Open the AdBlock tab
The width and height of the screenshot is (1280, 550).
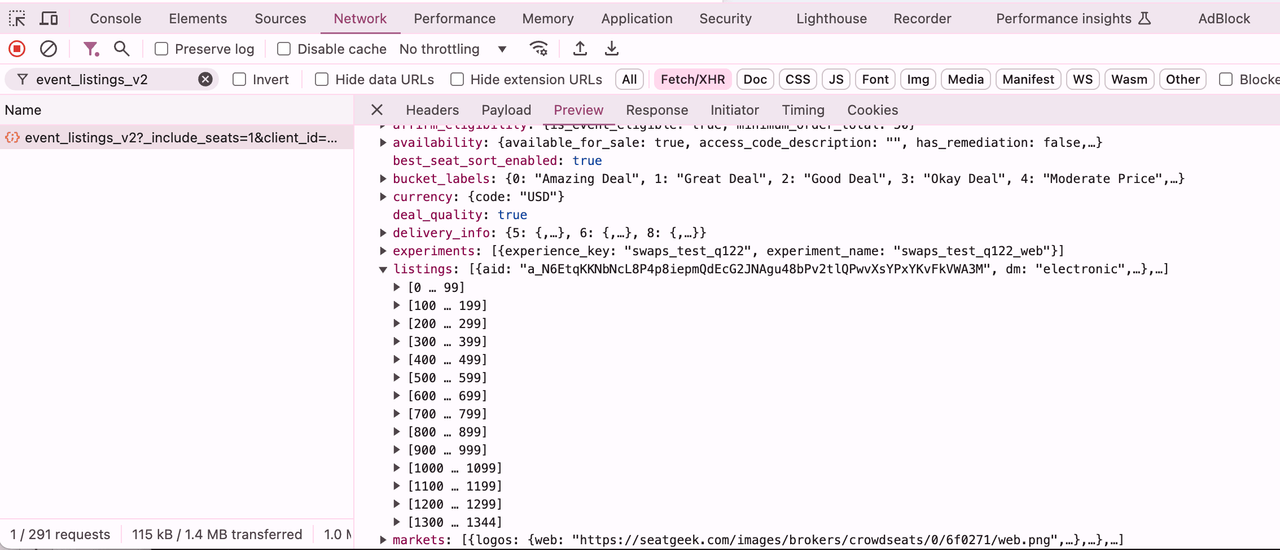1224,19
